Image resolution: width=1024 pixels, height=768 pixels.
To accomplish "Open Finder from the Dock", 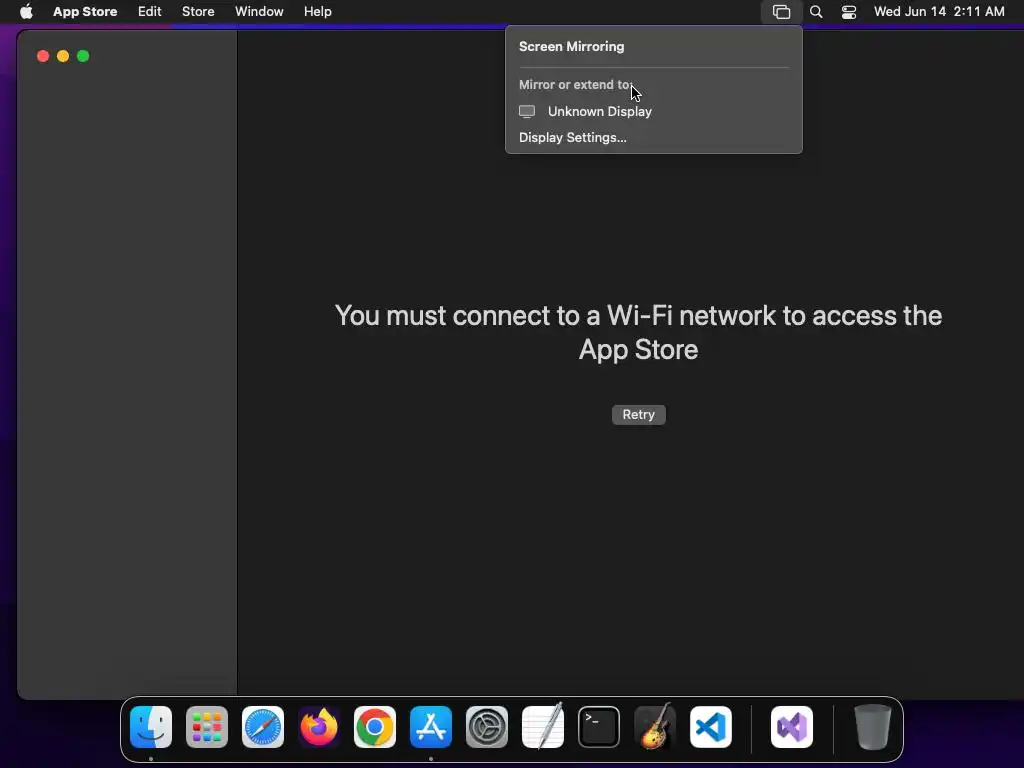I will tap(151, 727).
